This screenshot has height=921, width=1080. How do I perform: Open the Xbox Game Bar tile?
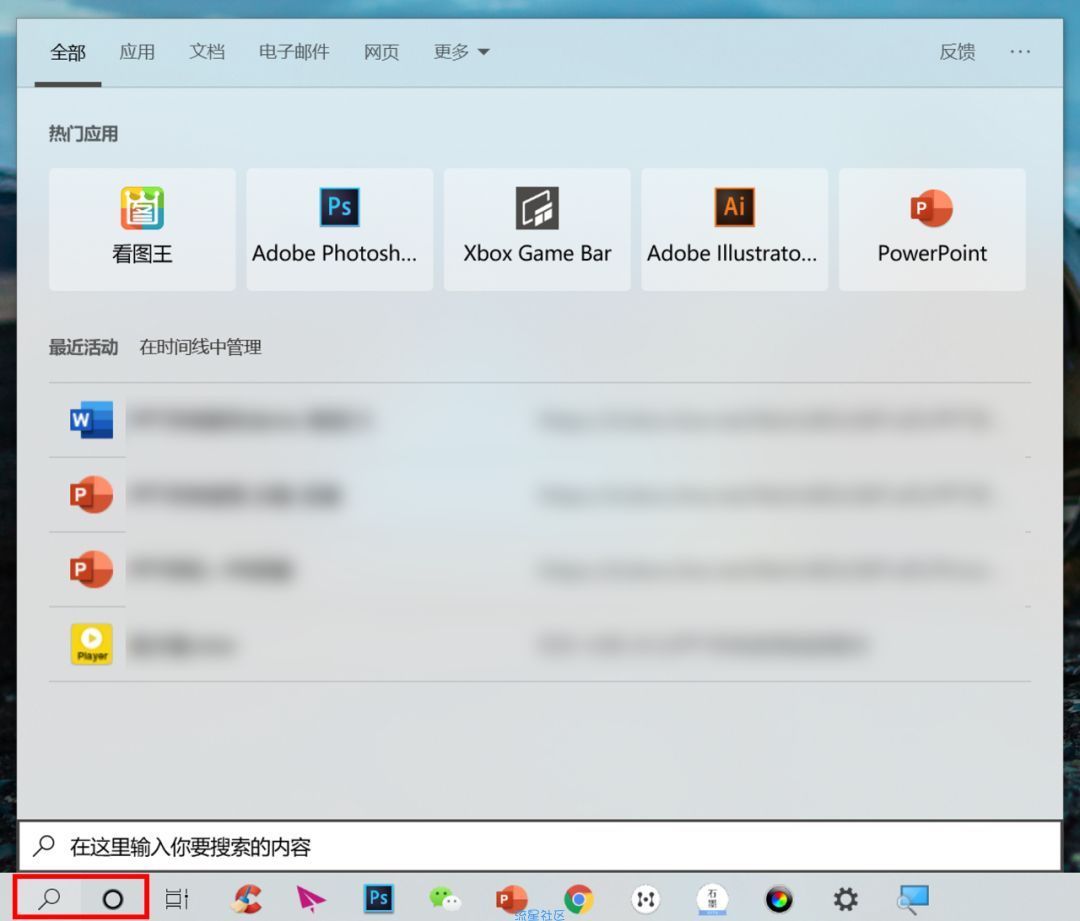point(537,229)
